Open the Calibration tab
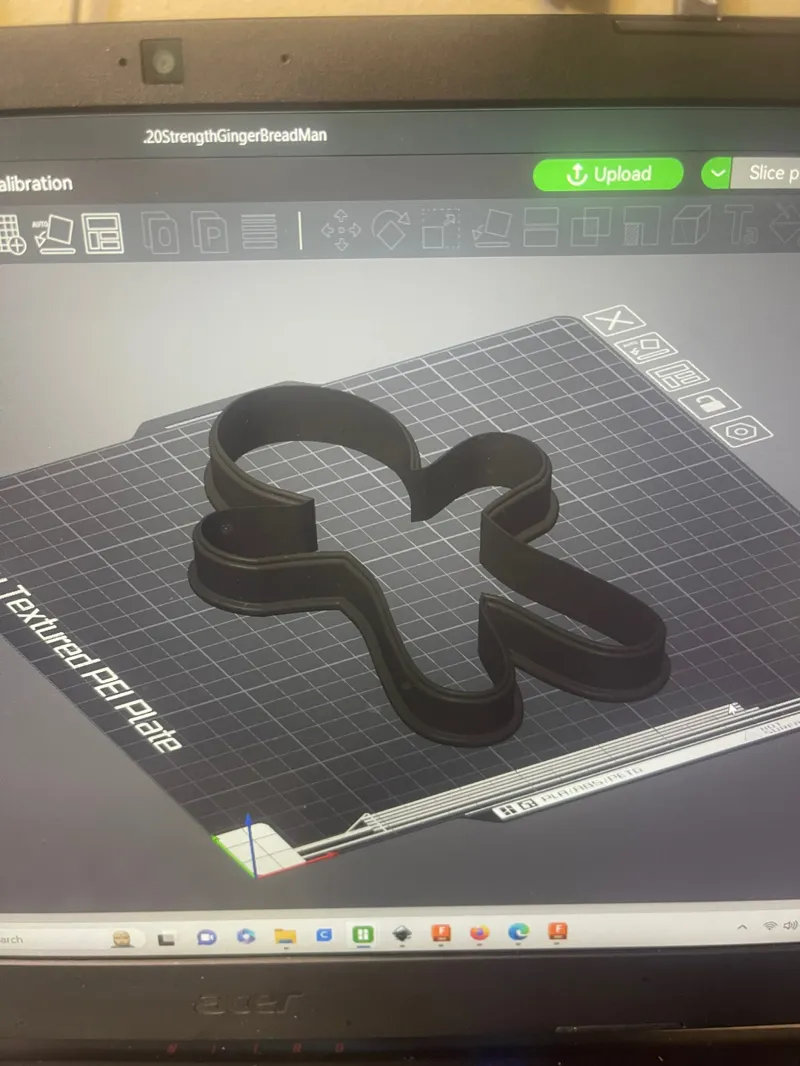 (35, 184)
